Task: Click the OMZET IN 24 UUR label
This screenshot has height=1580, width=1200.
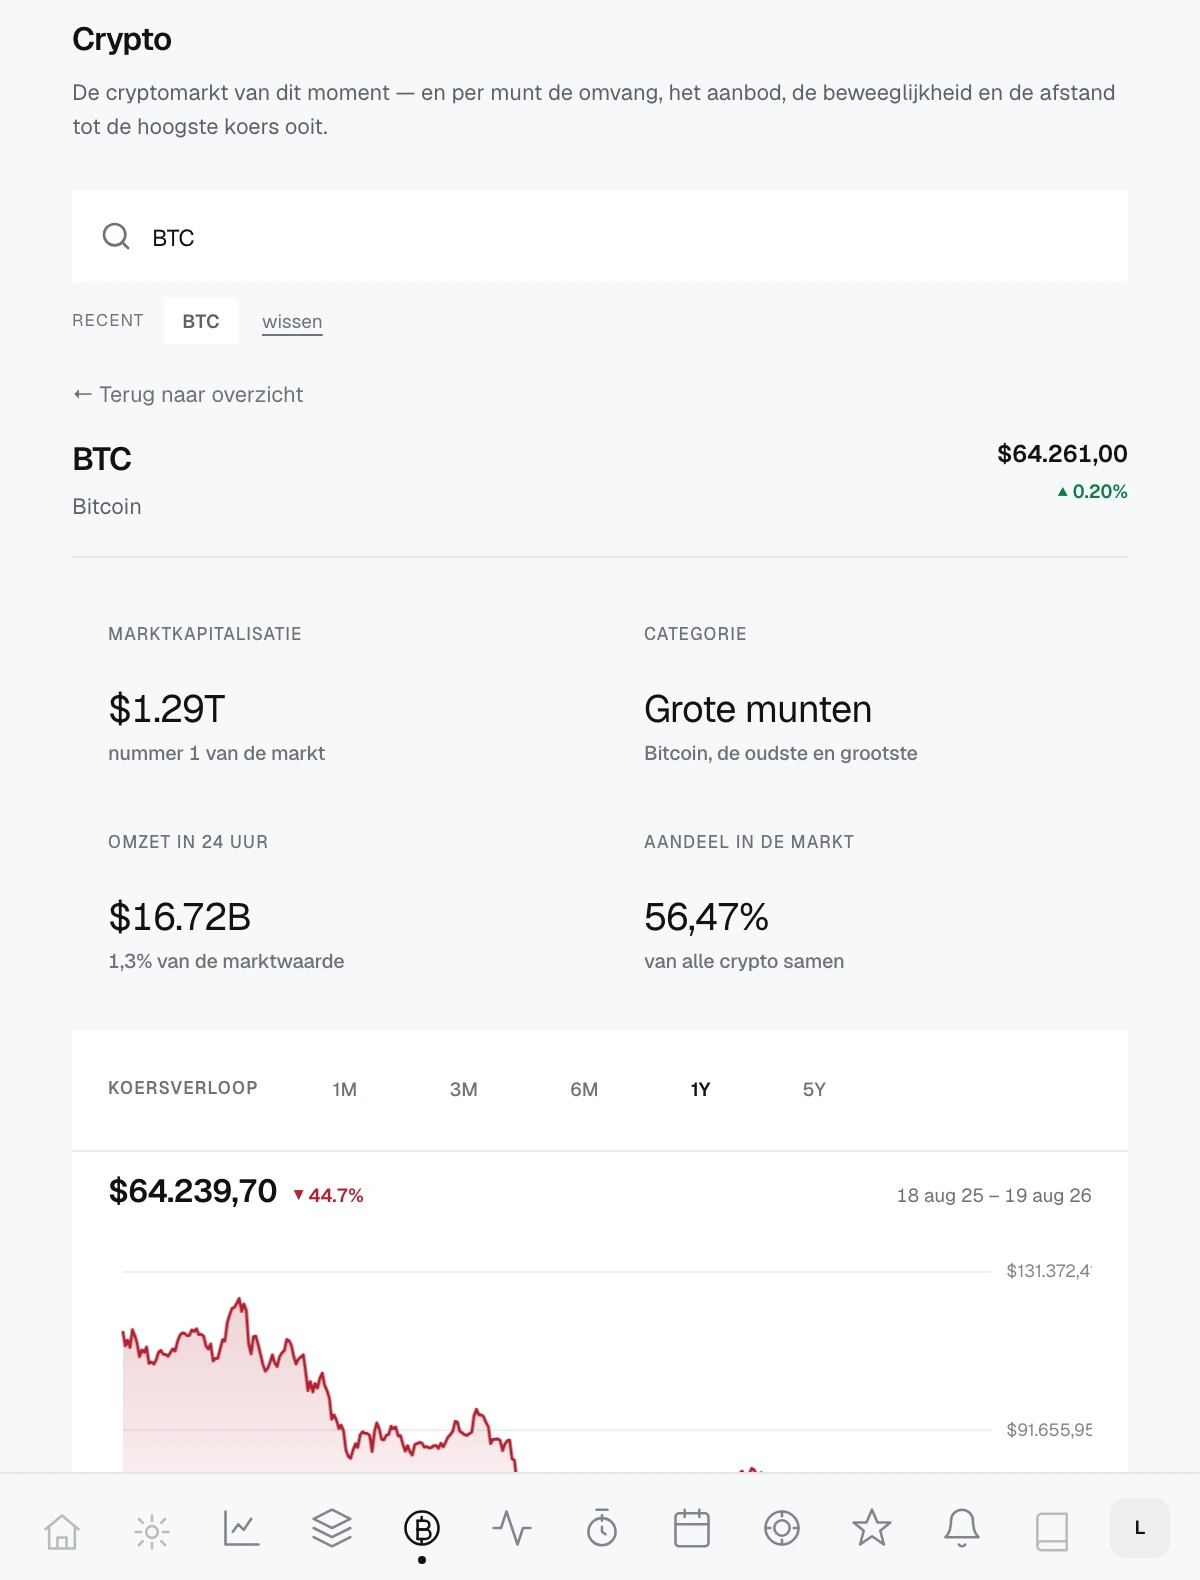Action: pyautogui.click(x=188, y=842)
